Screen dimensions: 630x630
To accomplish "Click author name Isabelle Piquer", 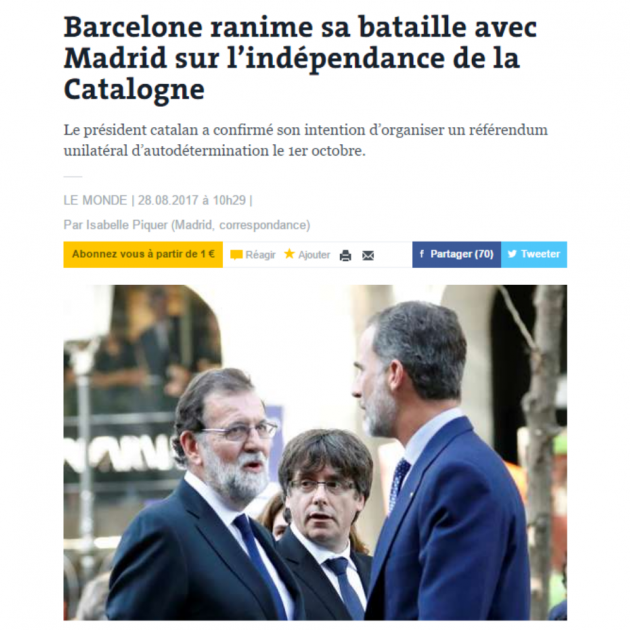I will [127, 225].
